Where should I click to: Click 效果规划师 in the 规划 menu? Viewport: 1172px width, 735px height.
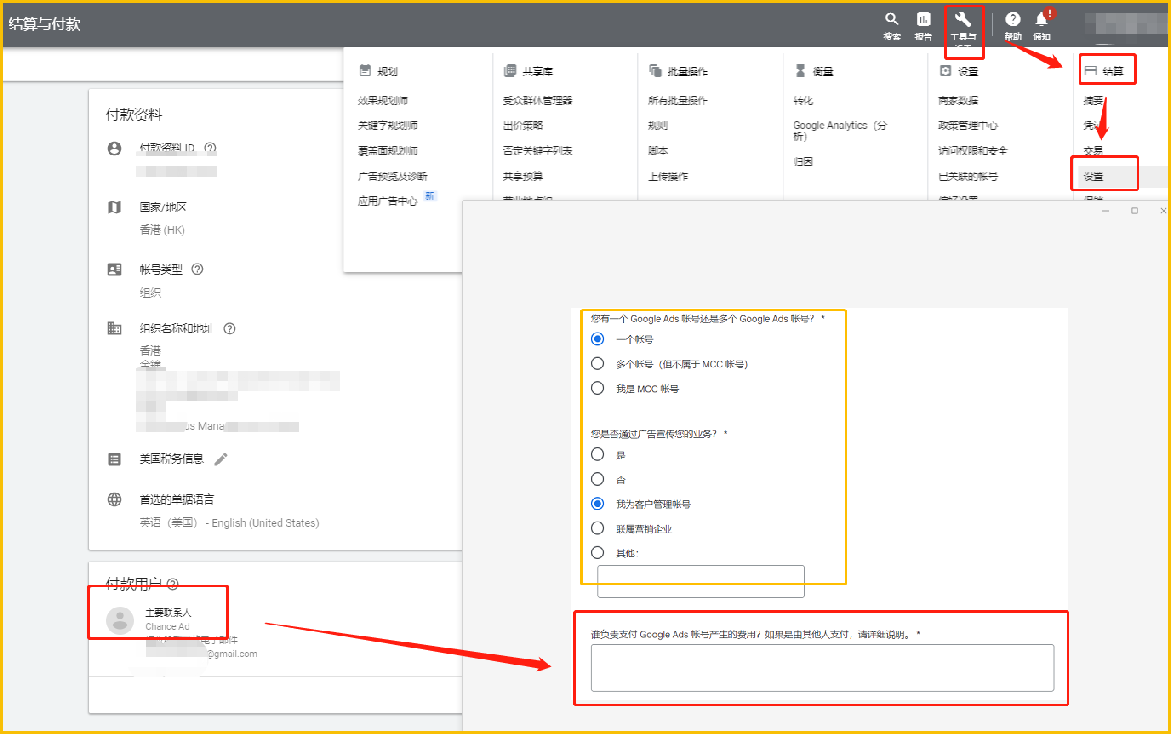tap(383, 101)
